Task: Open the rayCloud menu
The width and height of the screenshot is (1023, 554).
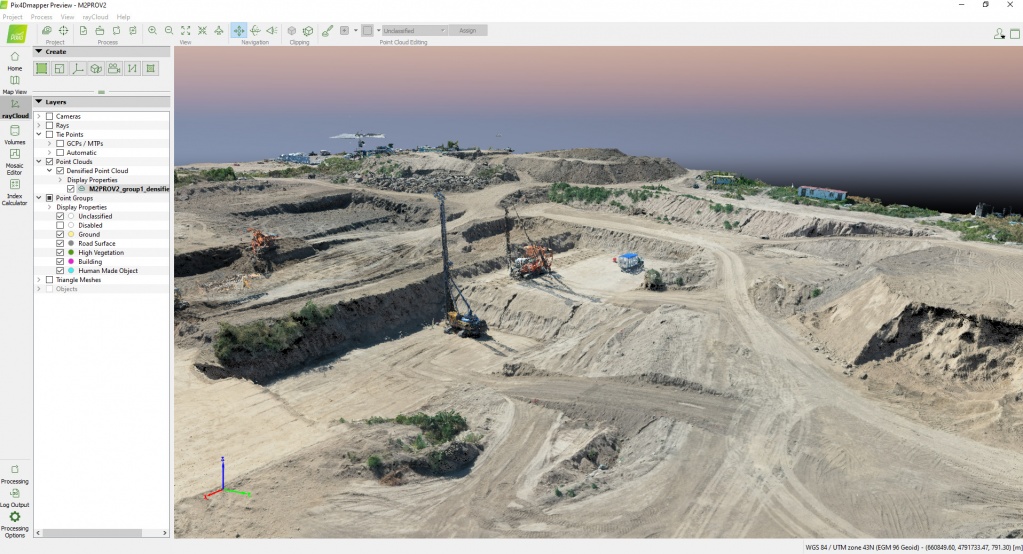Action: click(x=96, y=17)
